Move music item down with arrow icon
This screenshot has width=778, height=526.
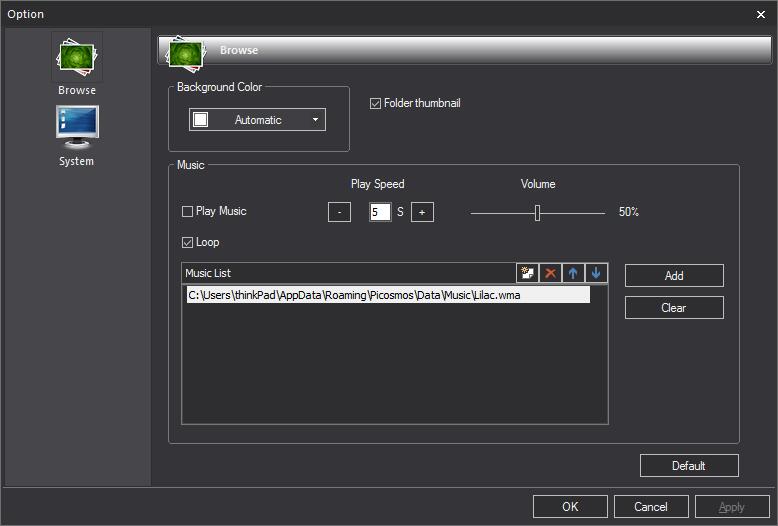click(x=596, y=273)
